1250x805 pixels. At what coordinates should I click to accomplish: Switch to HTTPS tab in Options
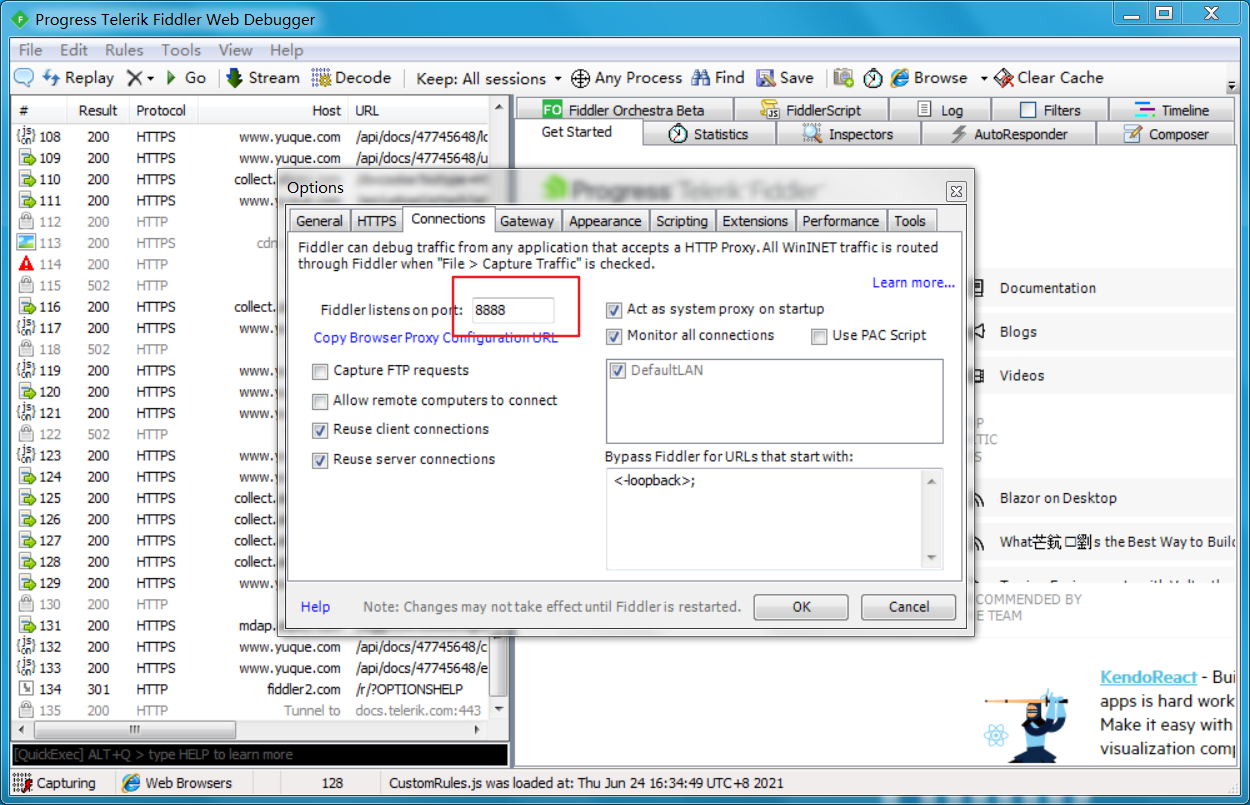pos(377,221)
